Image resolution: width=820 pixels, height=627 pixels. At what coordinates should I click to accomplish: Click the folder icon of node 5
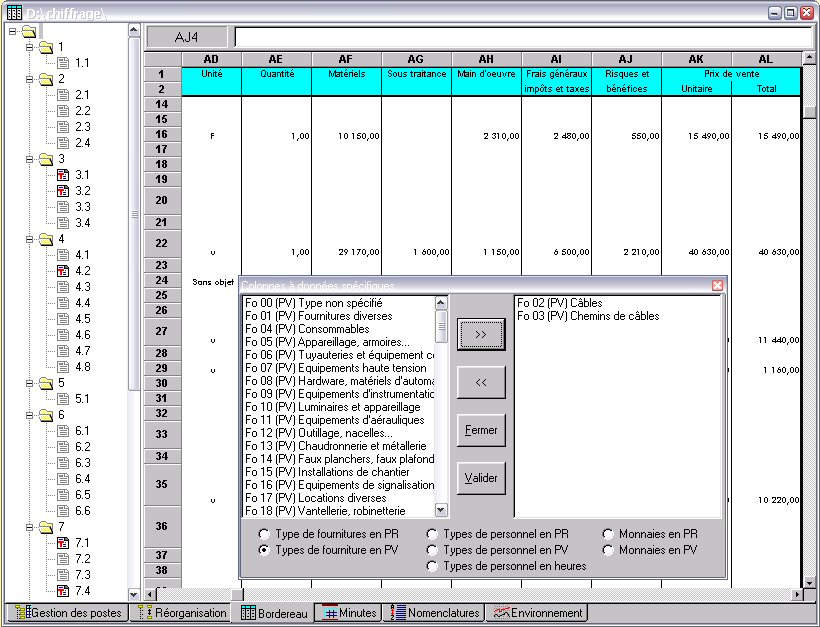coord(46,383)
